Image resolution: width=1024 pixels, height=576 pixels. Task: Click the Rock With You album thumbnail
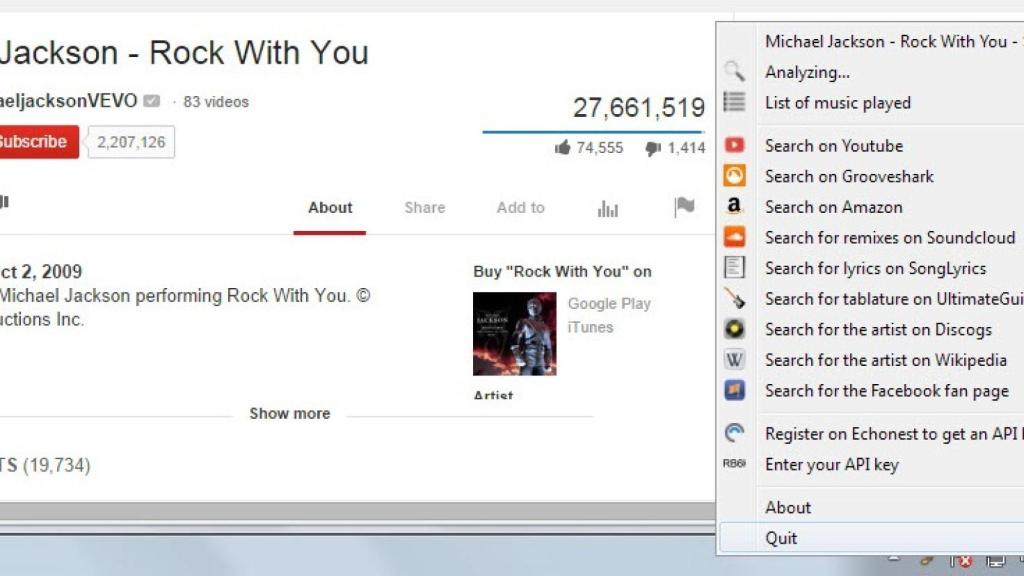(x=514, y=333)
